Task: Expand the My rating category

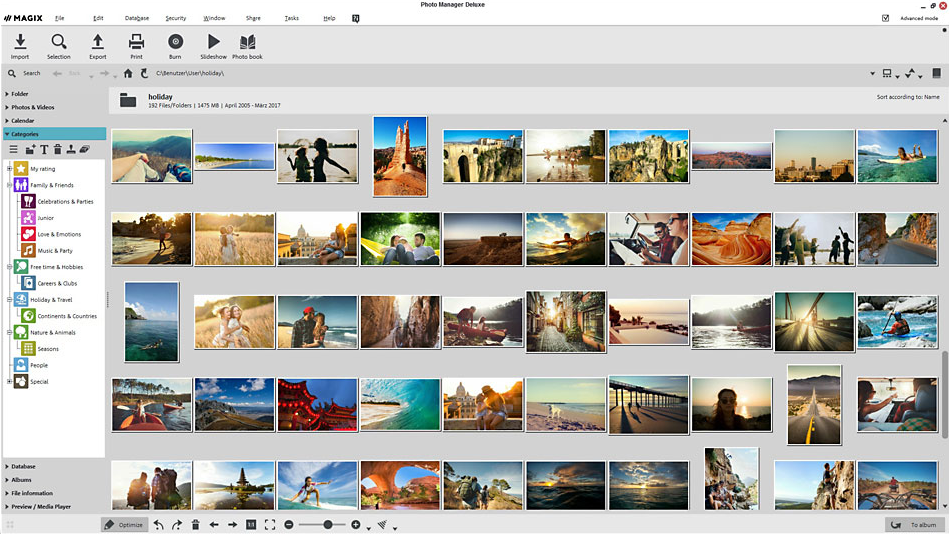Action: [9, 169]
